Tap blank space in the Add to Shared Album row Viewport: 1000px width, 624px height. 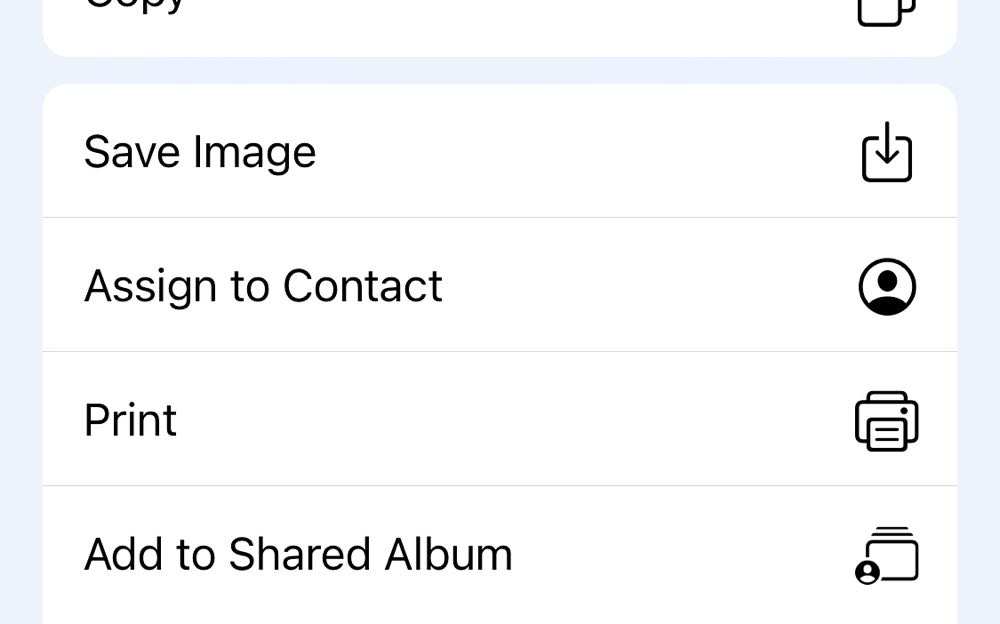coord(680,555)
